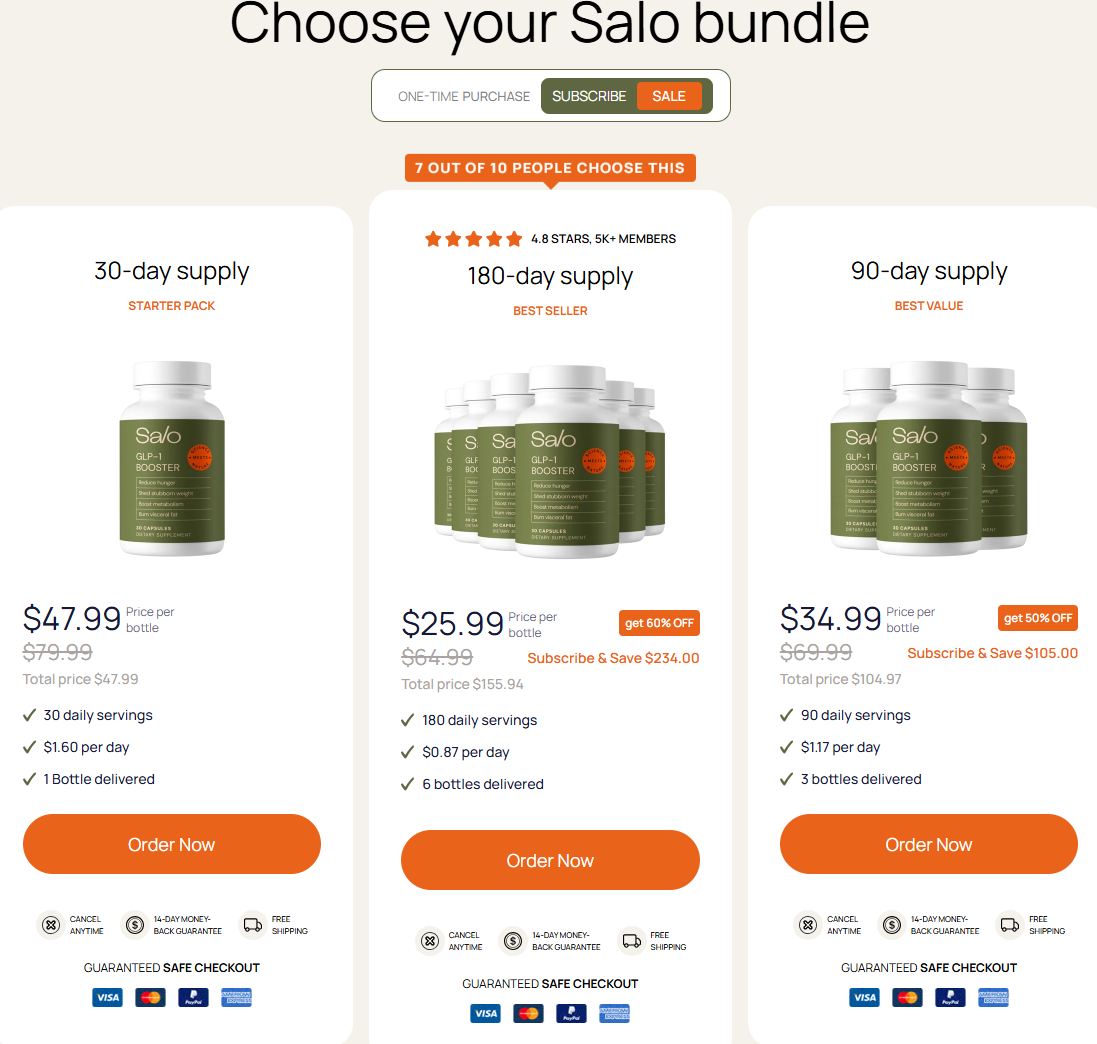Click Visa icon in 30-day supply card
The height and width of the screenshot is (1044, 1097).
pyautogui.click(x=107, y=997)
